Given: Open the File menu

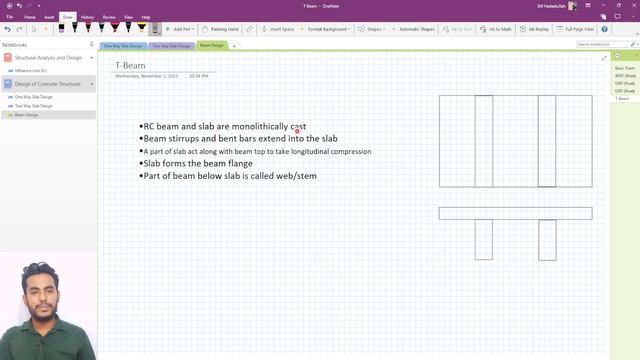Looking at the screenshot, I should (x=10, y=17).
